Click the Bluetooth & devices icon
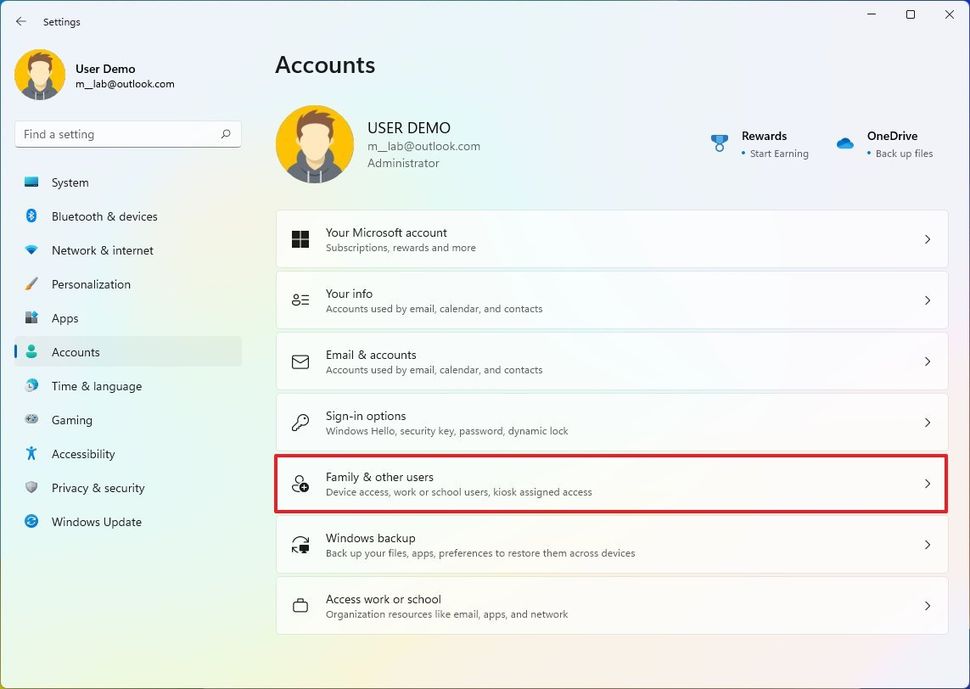 (31, 216)
